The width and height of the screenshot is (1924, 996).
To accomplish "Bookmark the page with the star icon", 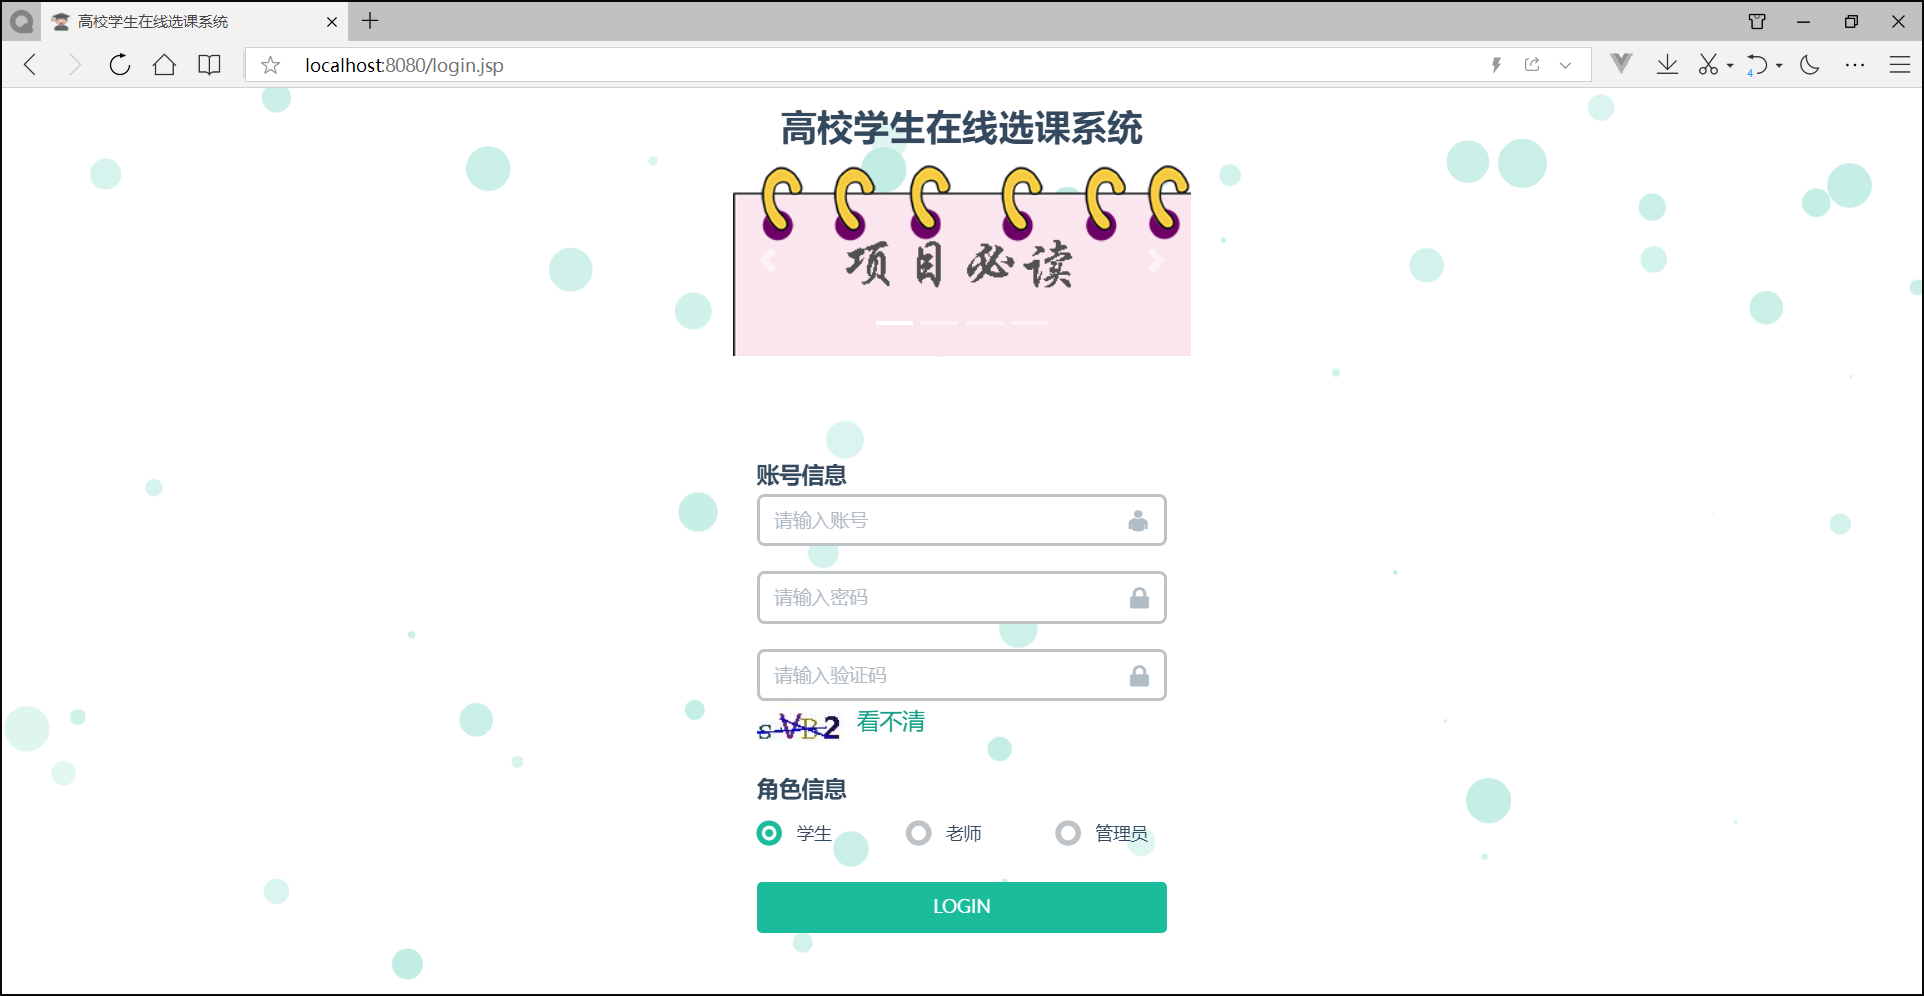I will click(x=269, y=65).
